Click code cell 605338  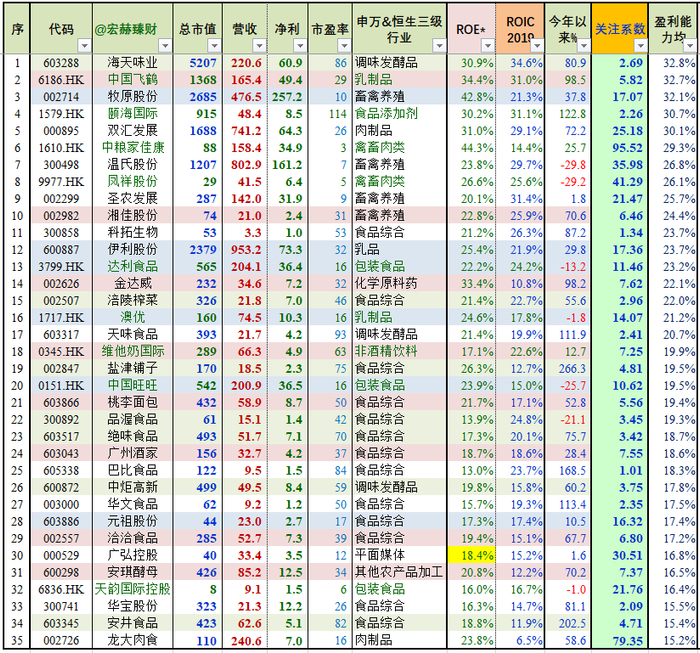pos(61,470)
